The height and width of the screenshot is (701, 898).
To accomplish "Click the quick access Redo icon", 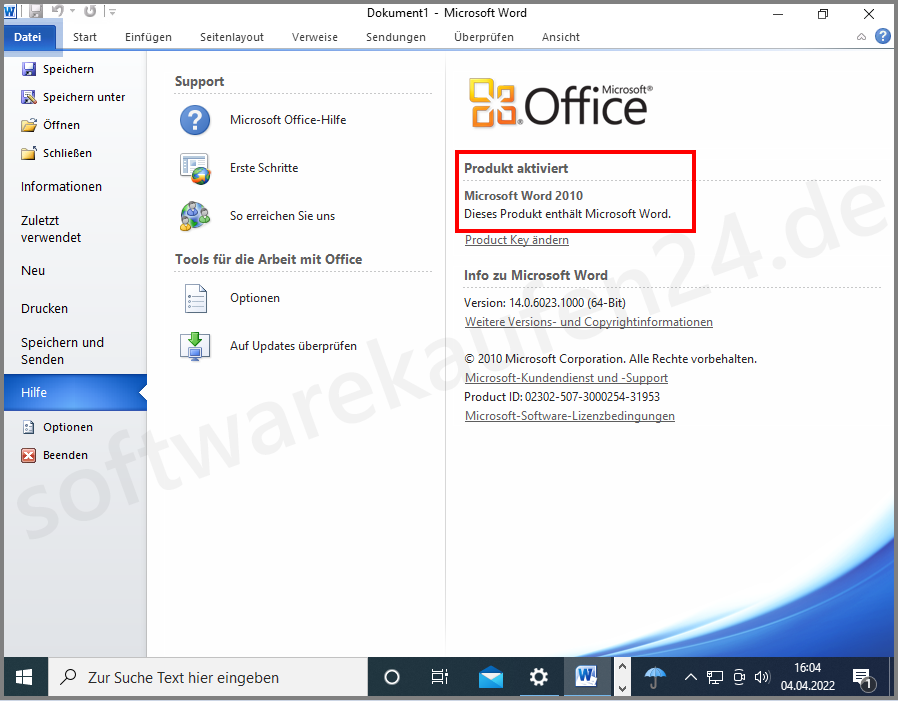I will click(x=90, y=11).
